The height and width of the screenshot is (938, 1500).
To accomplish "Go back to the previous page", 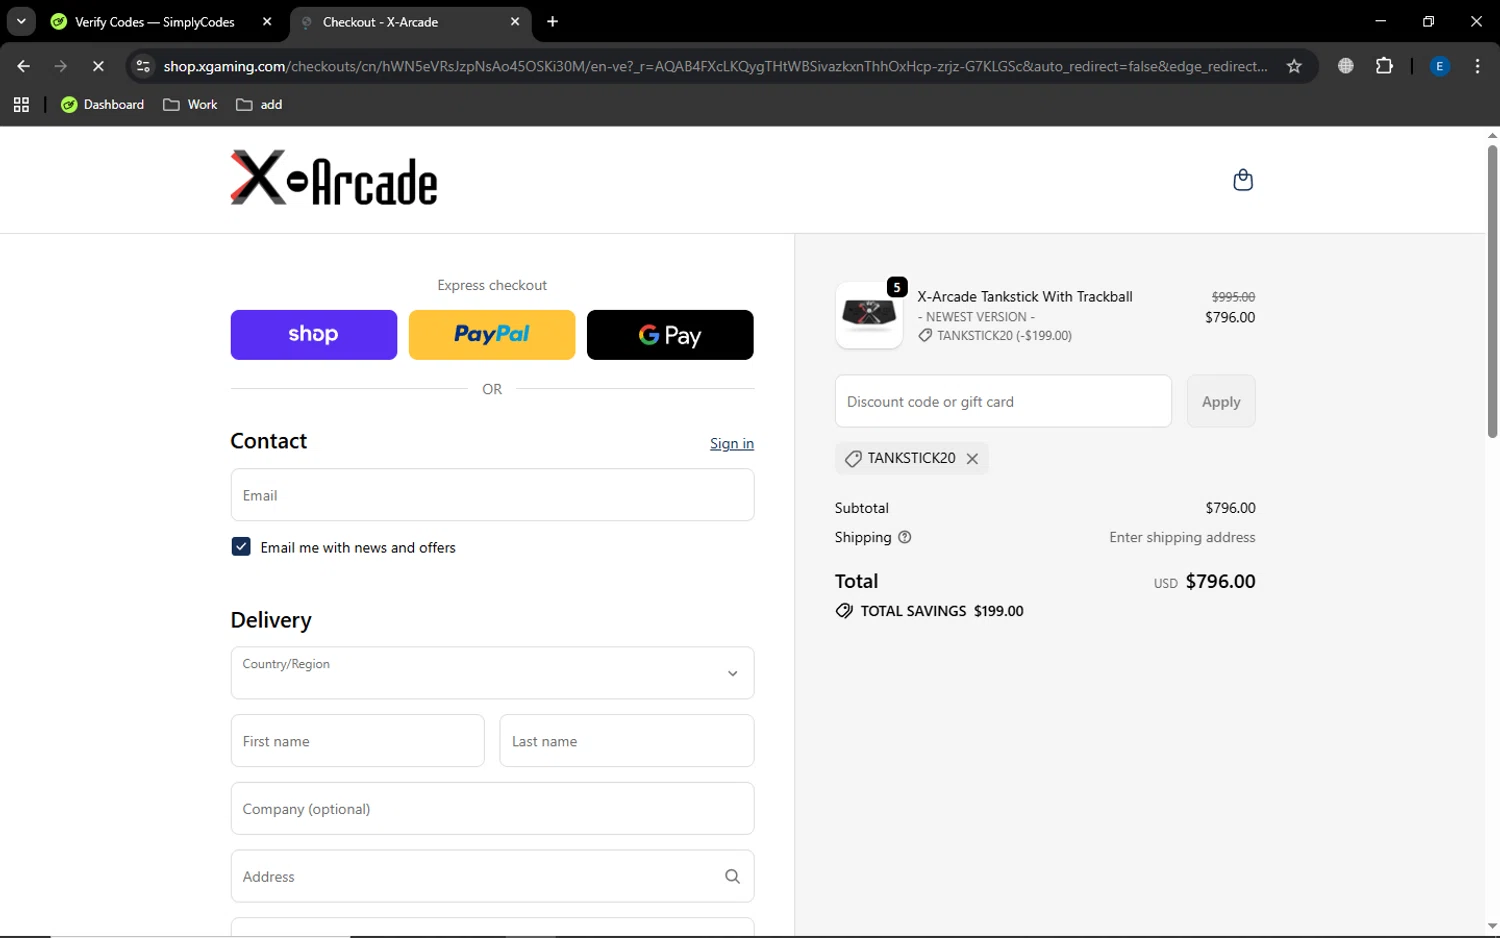I will [23, 66].
